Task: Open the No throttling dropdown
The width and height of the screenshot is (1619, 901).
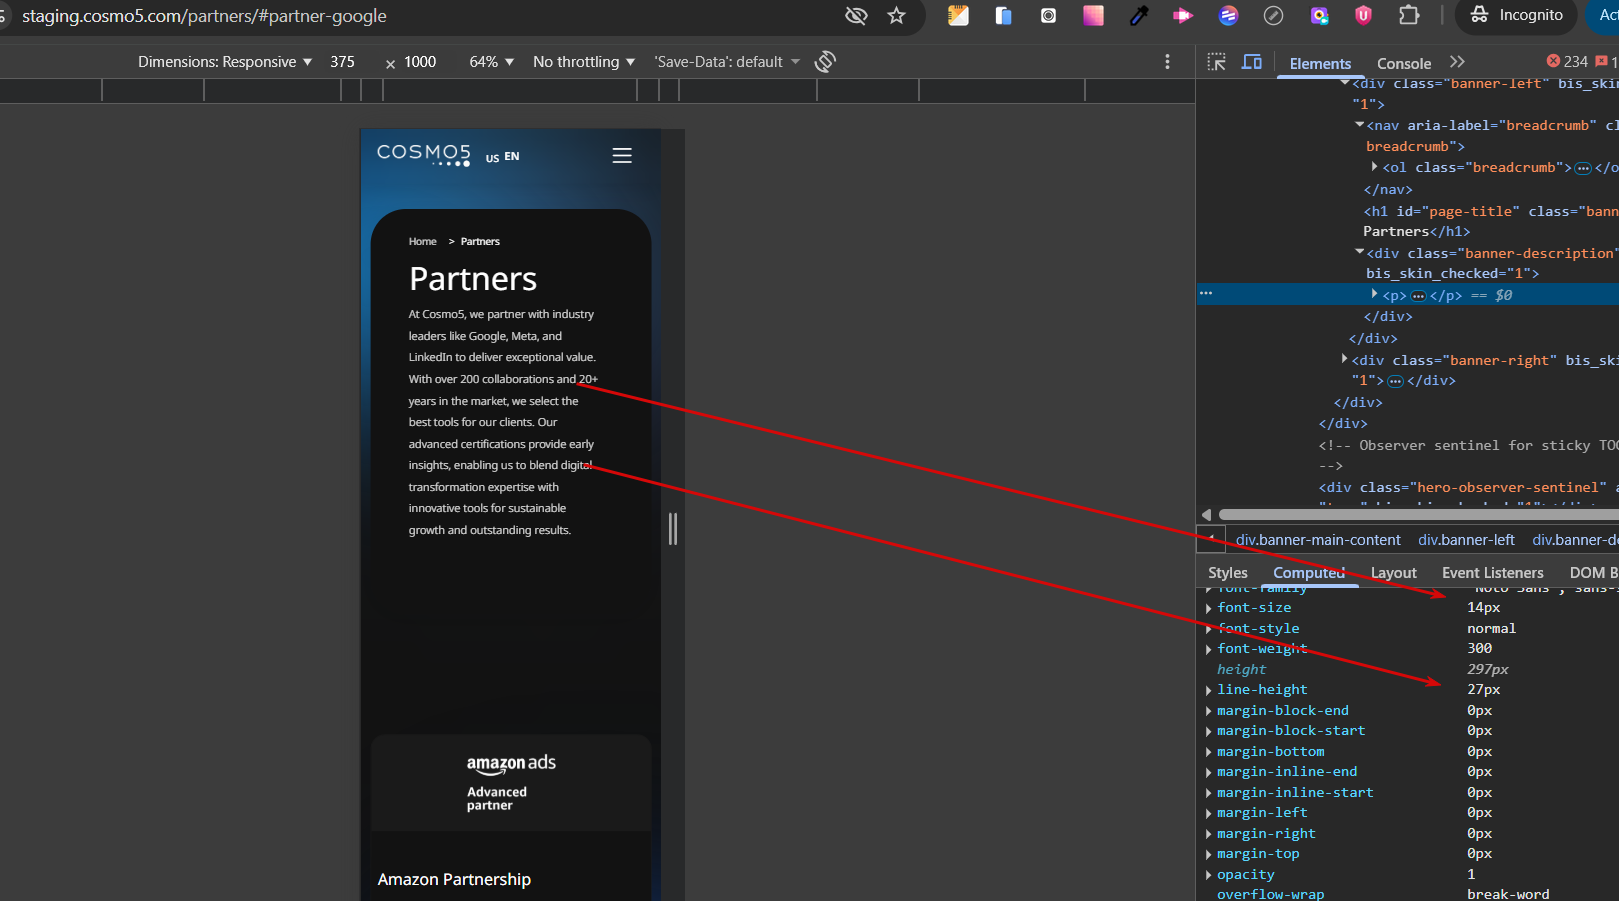Action: click(x=584, y=62)
